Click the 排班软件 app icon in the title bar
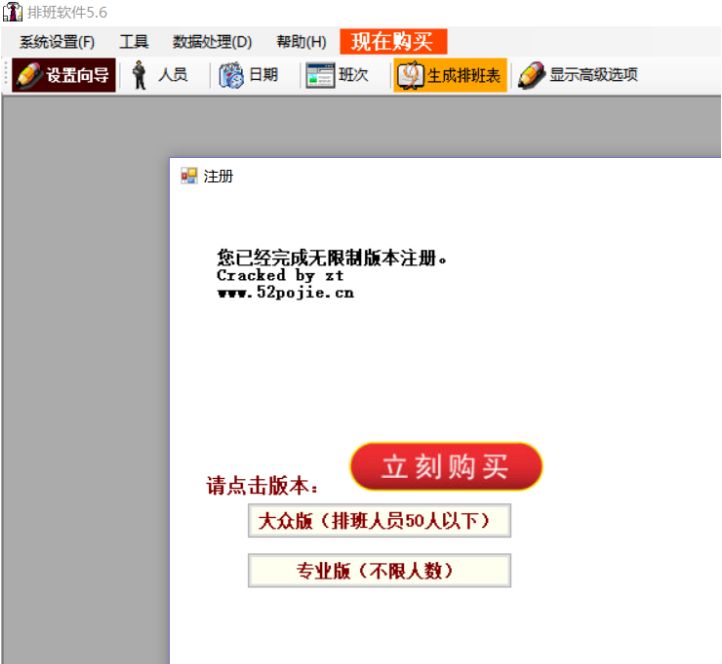 [x=13, y=12]
